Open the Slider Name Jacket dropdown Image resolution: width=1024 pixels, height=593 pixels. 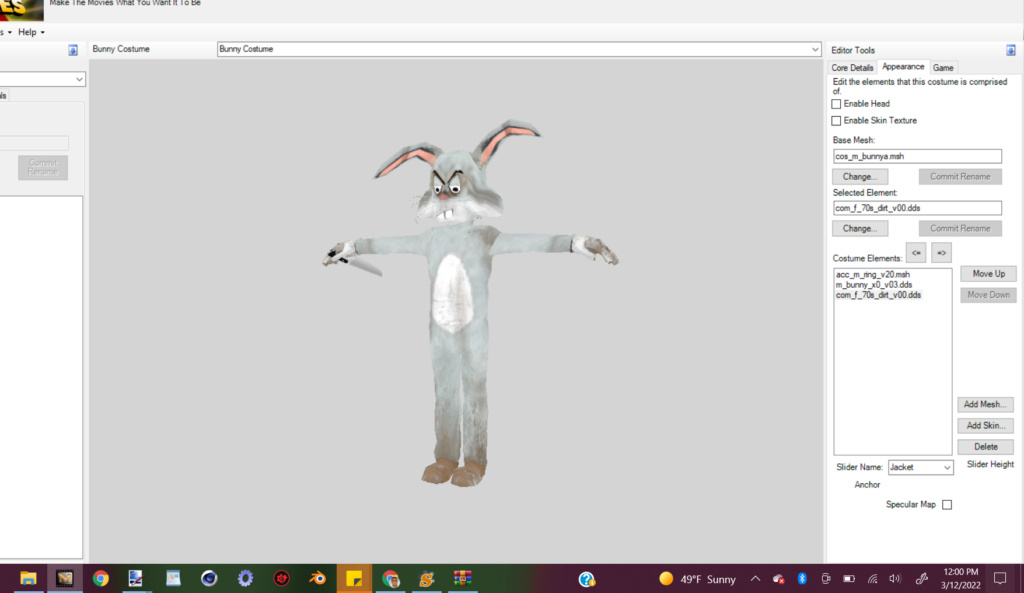[x=920, y=468]
